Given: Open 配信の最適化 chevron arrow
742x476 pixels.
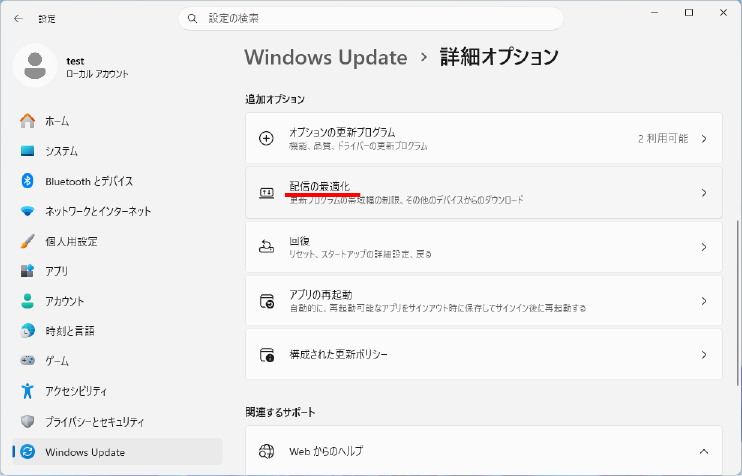Looking at the screenshot, I should 704,193.
